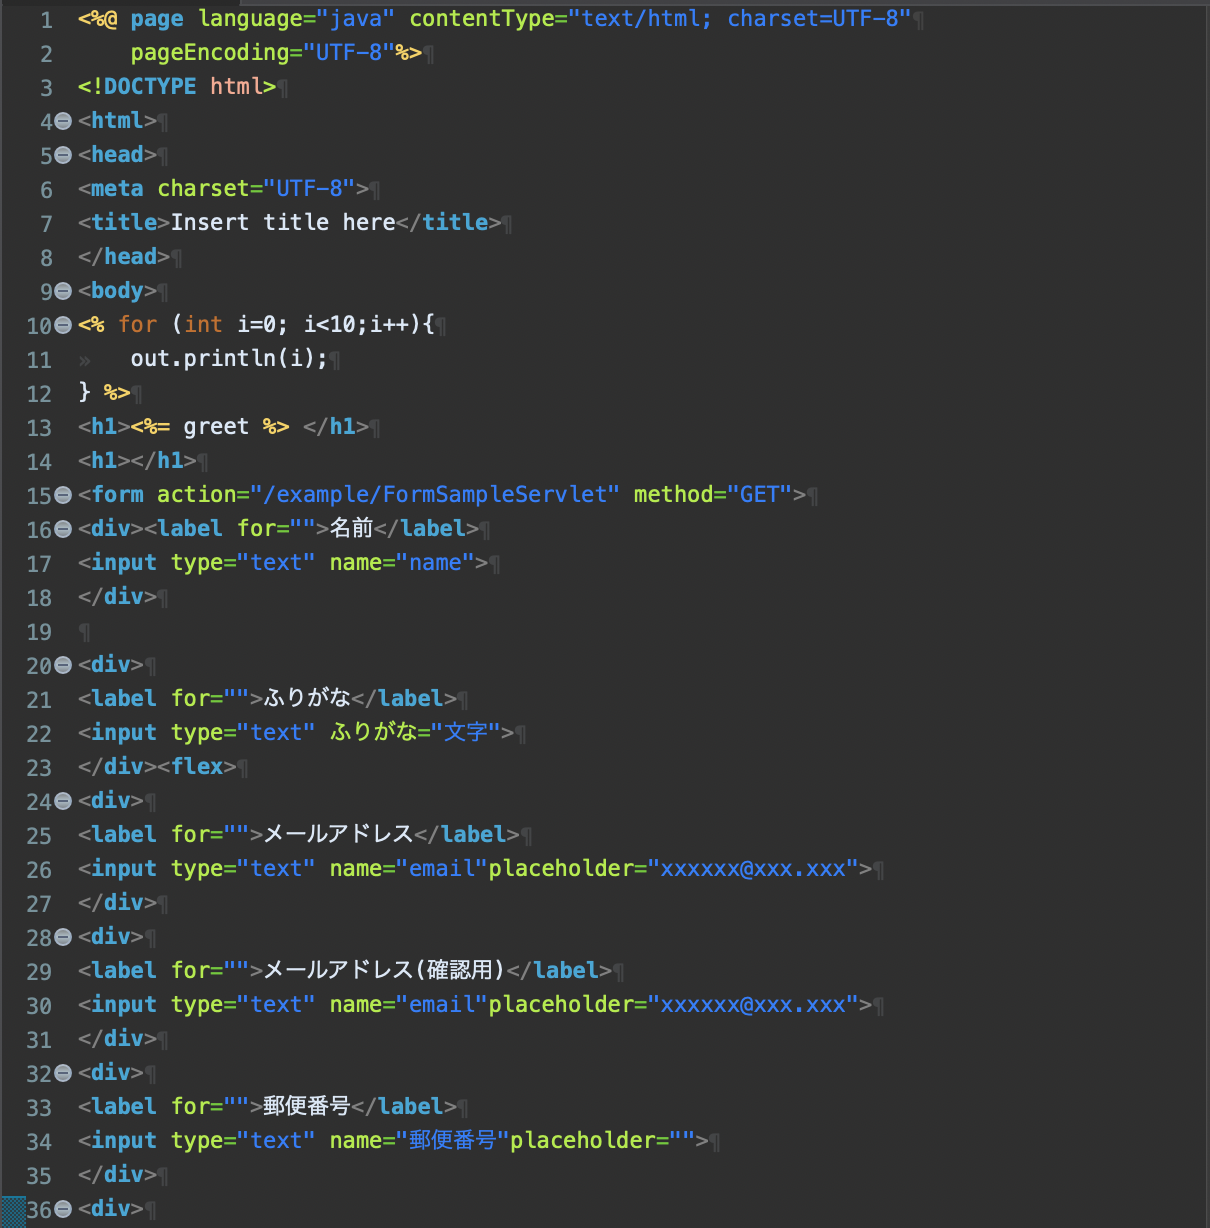1210x1228 pixels.
Task: Collapse the head section fold marker
Action: coord(63,155)
